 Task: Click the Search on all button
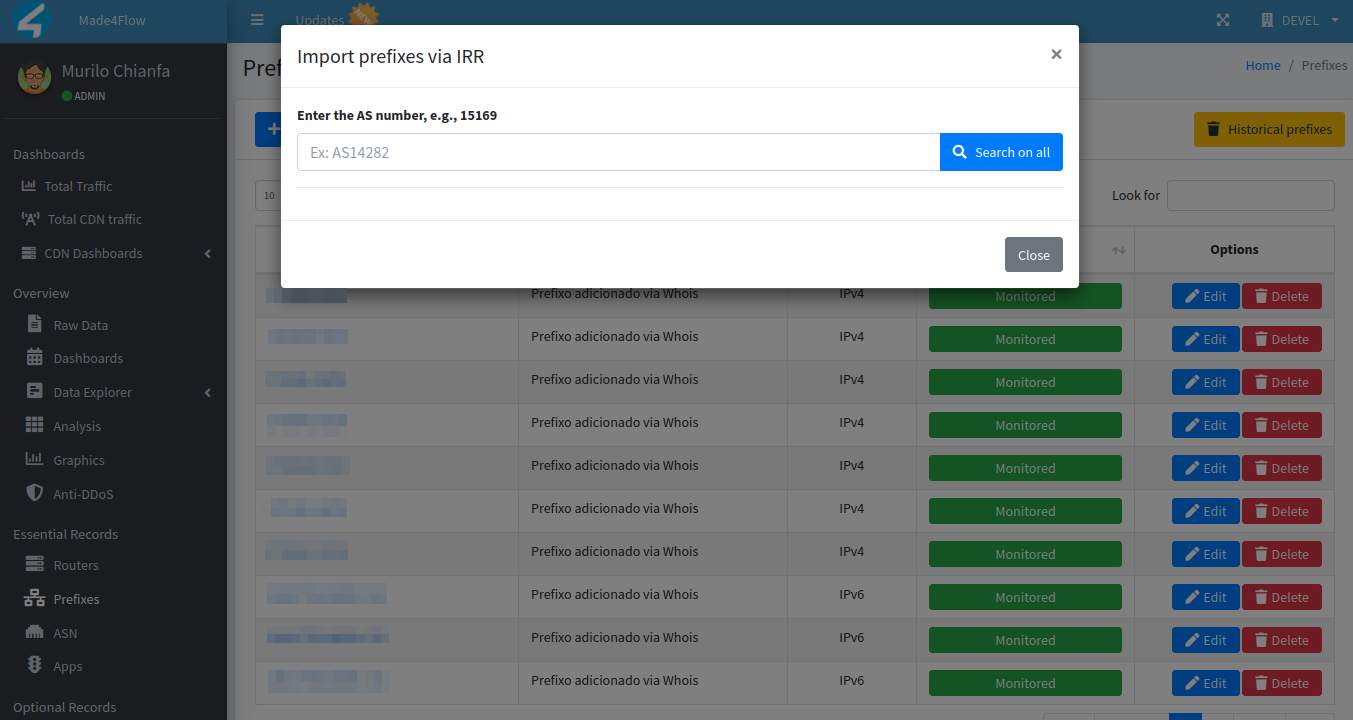point(1000,151)
